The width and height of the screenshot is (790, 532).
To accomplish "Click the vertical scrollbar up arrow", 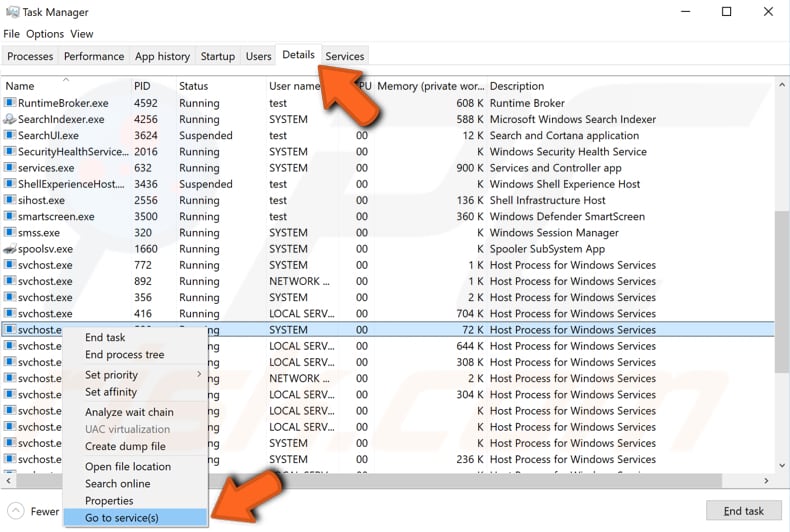I will [782, 85].
